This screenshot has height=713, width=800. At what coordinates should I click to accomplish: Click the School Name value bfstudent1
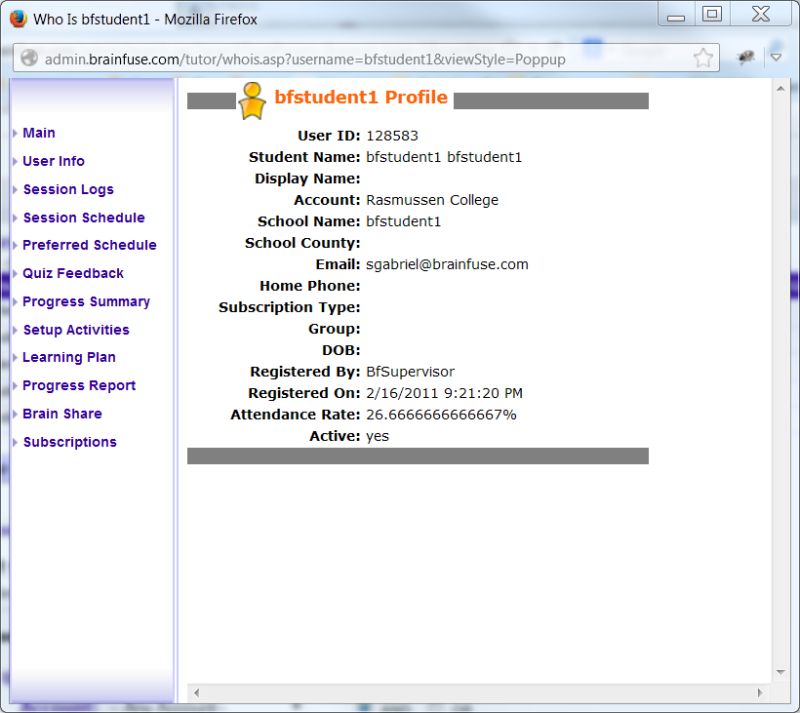tap(403, 222)
